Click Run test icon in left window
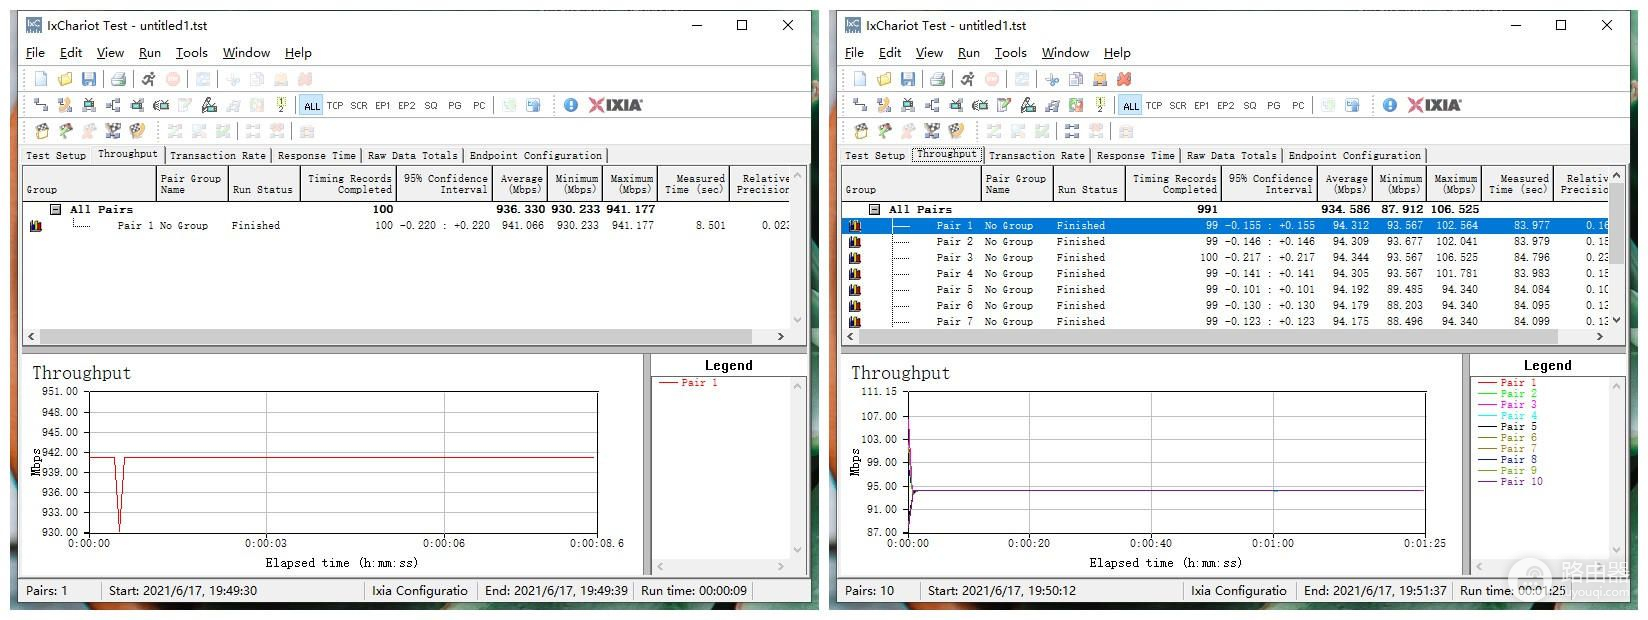The height and width of the screenshot is (620, 1648). [x=148, y=79]
